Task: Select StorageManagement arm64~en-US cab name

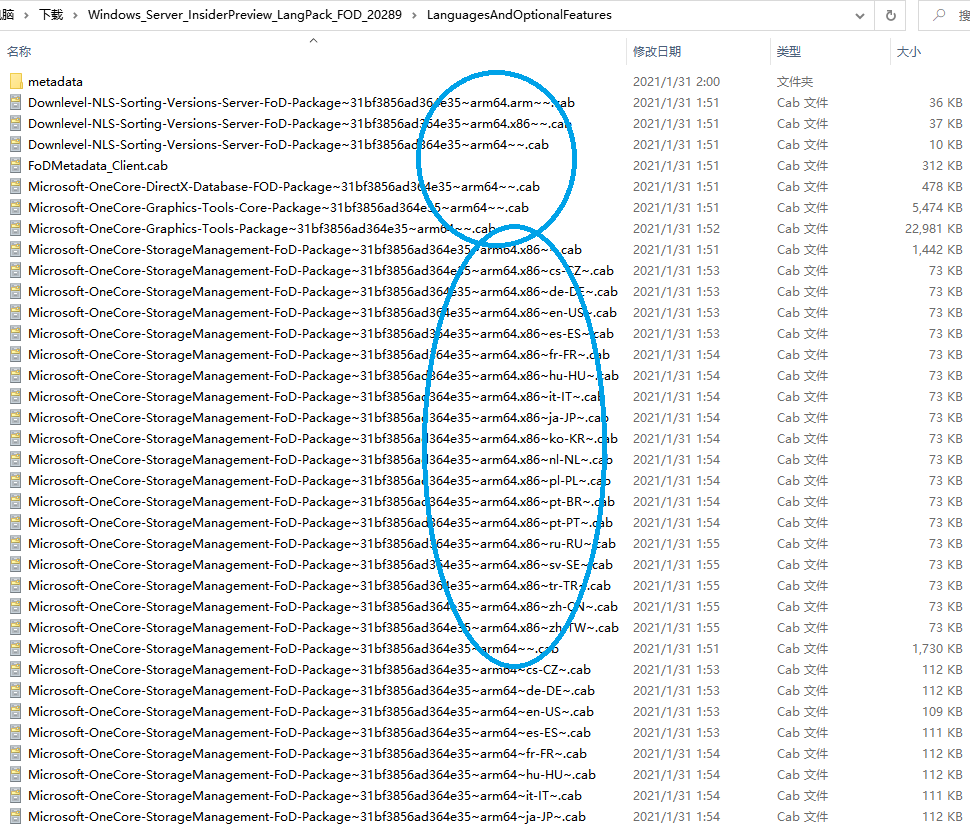Action: click(311, 712)
